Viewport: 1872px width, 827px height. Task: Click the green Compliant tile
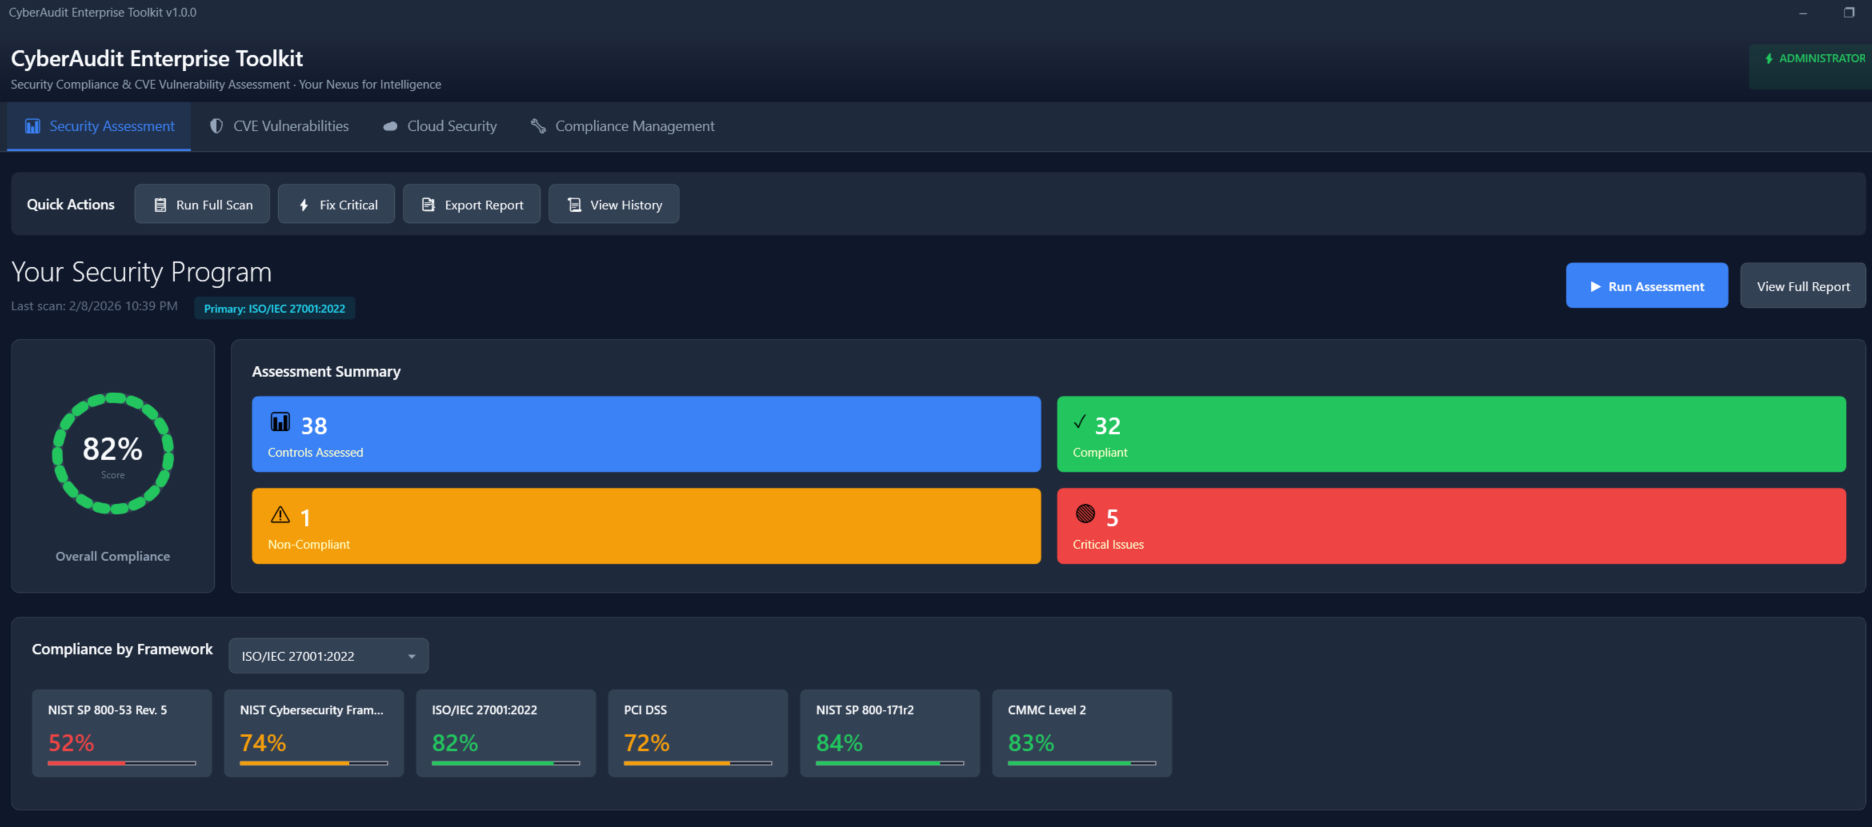click(x=1451, y=434)
